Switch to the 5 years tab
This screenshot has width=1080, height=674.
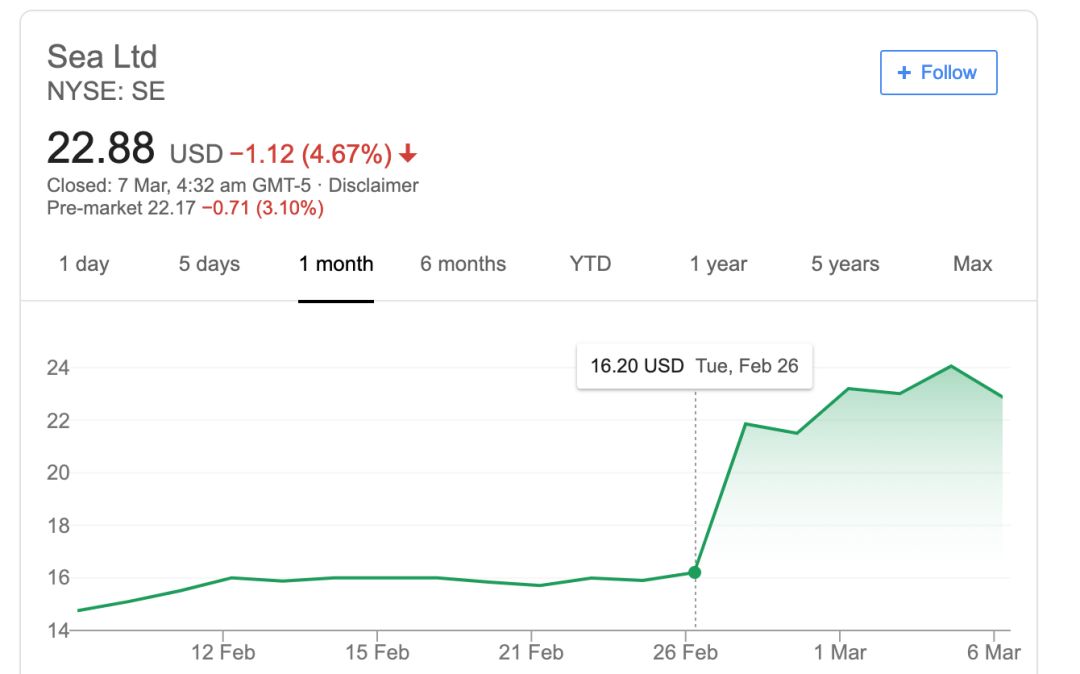[x=845, y=264]
